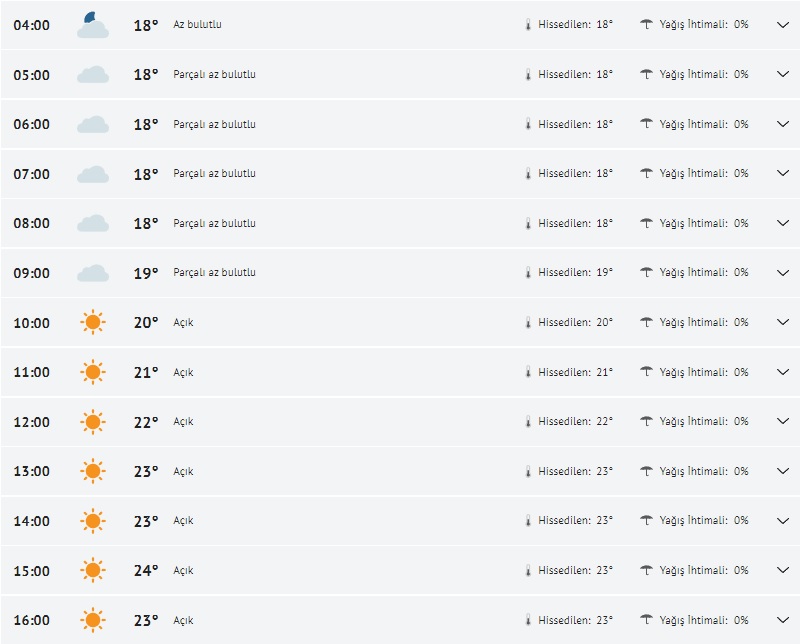Image resolution: width=800 pixels, height=644 pixels.
Task: Click the thermometer icon in 12:00 row
Action: point(528,422)
